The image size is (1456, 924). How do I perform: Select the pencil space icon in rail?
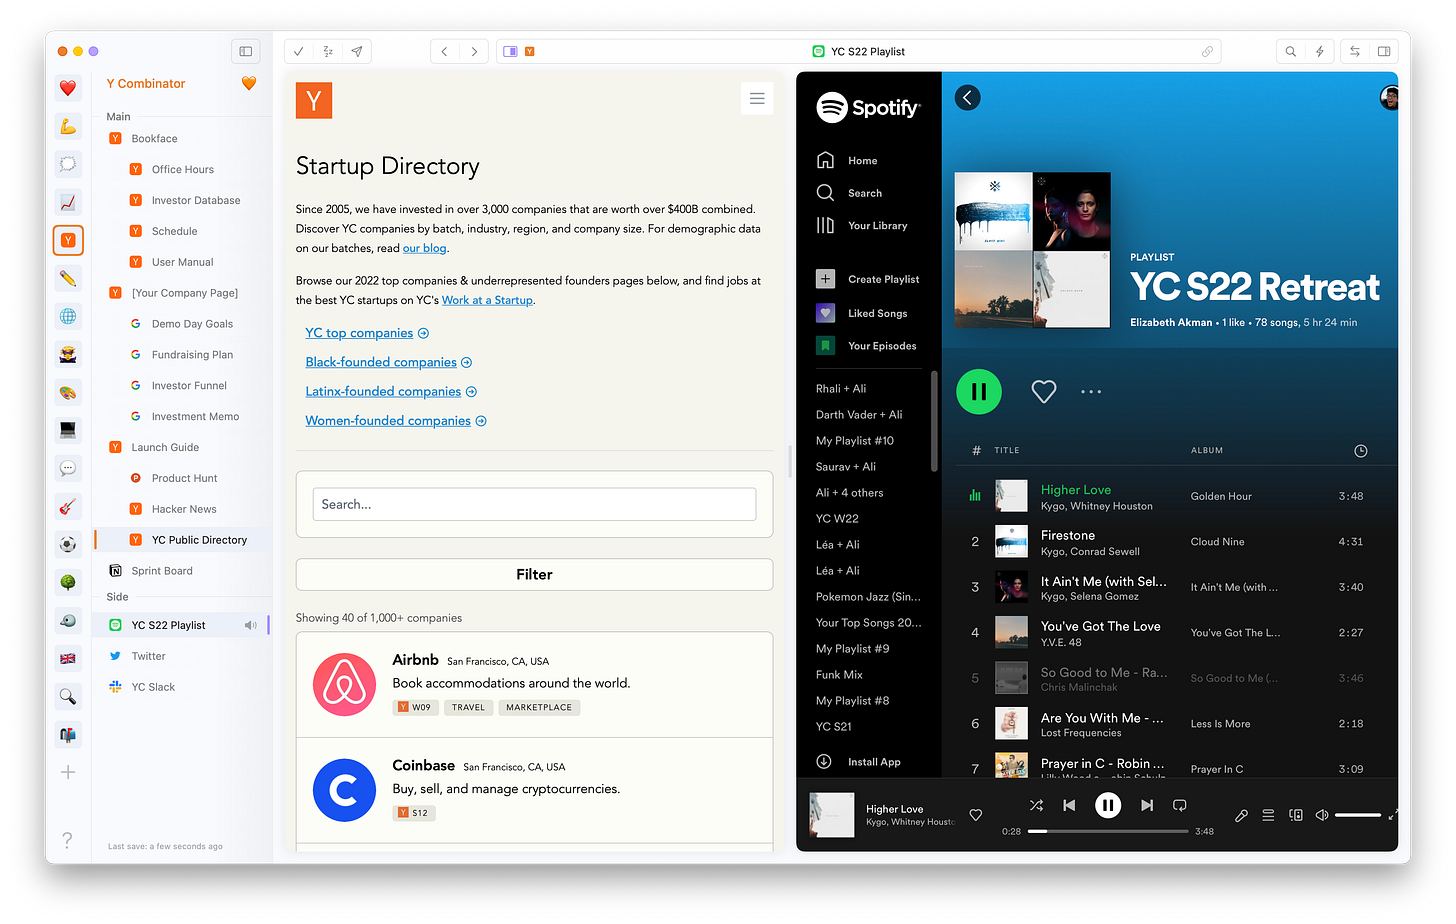pyautogui.click(x=68, y=278)
